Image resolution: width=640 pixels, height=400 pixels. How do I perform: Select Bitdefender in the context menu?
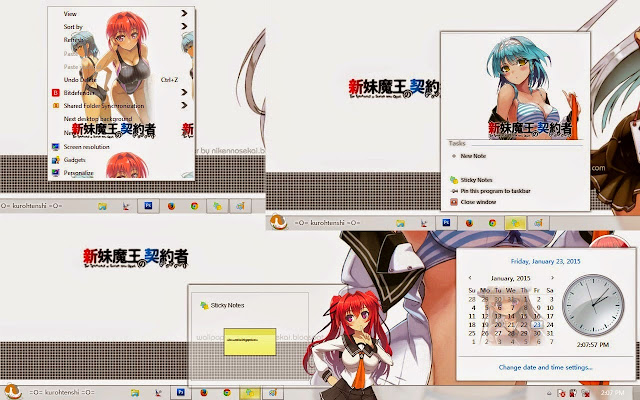coord(79,93)
